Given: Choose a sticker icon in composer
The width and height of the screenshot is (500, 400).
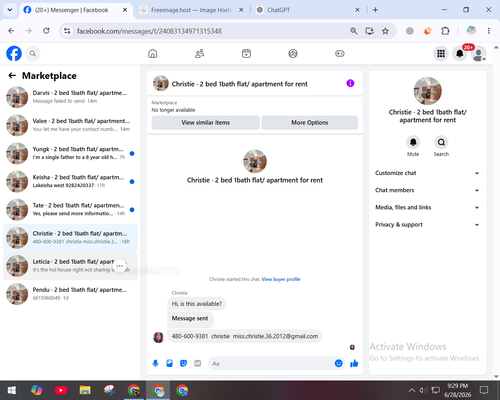Looking at the screenshot, I should [183, 363].
